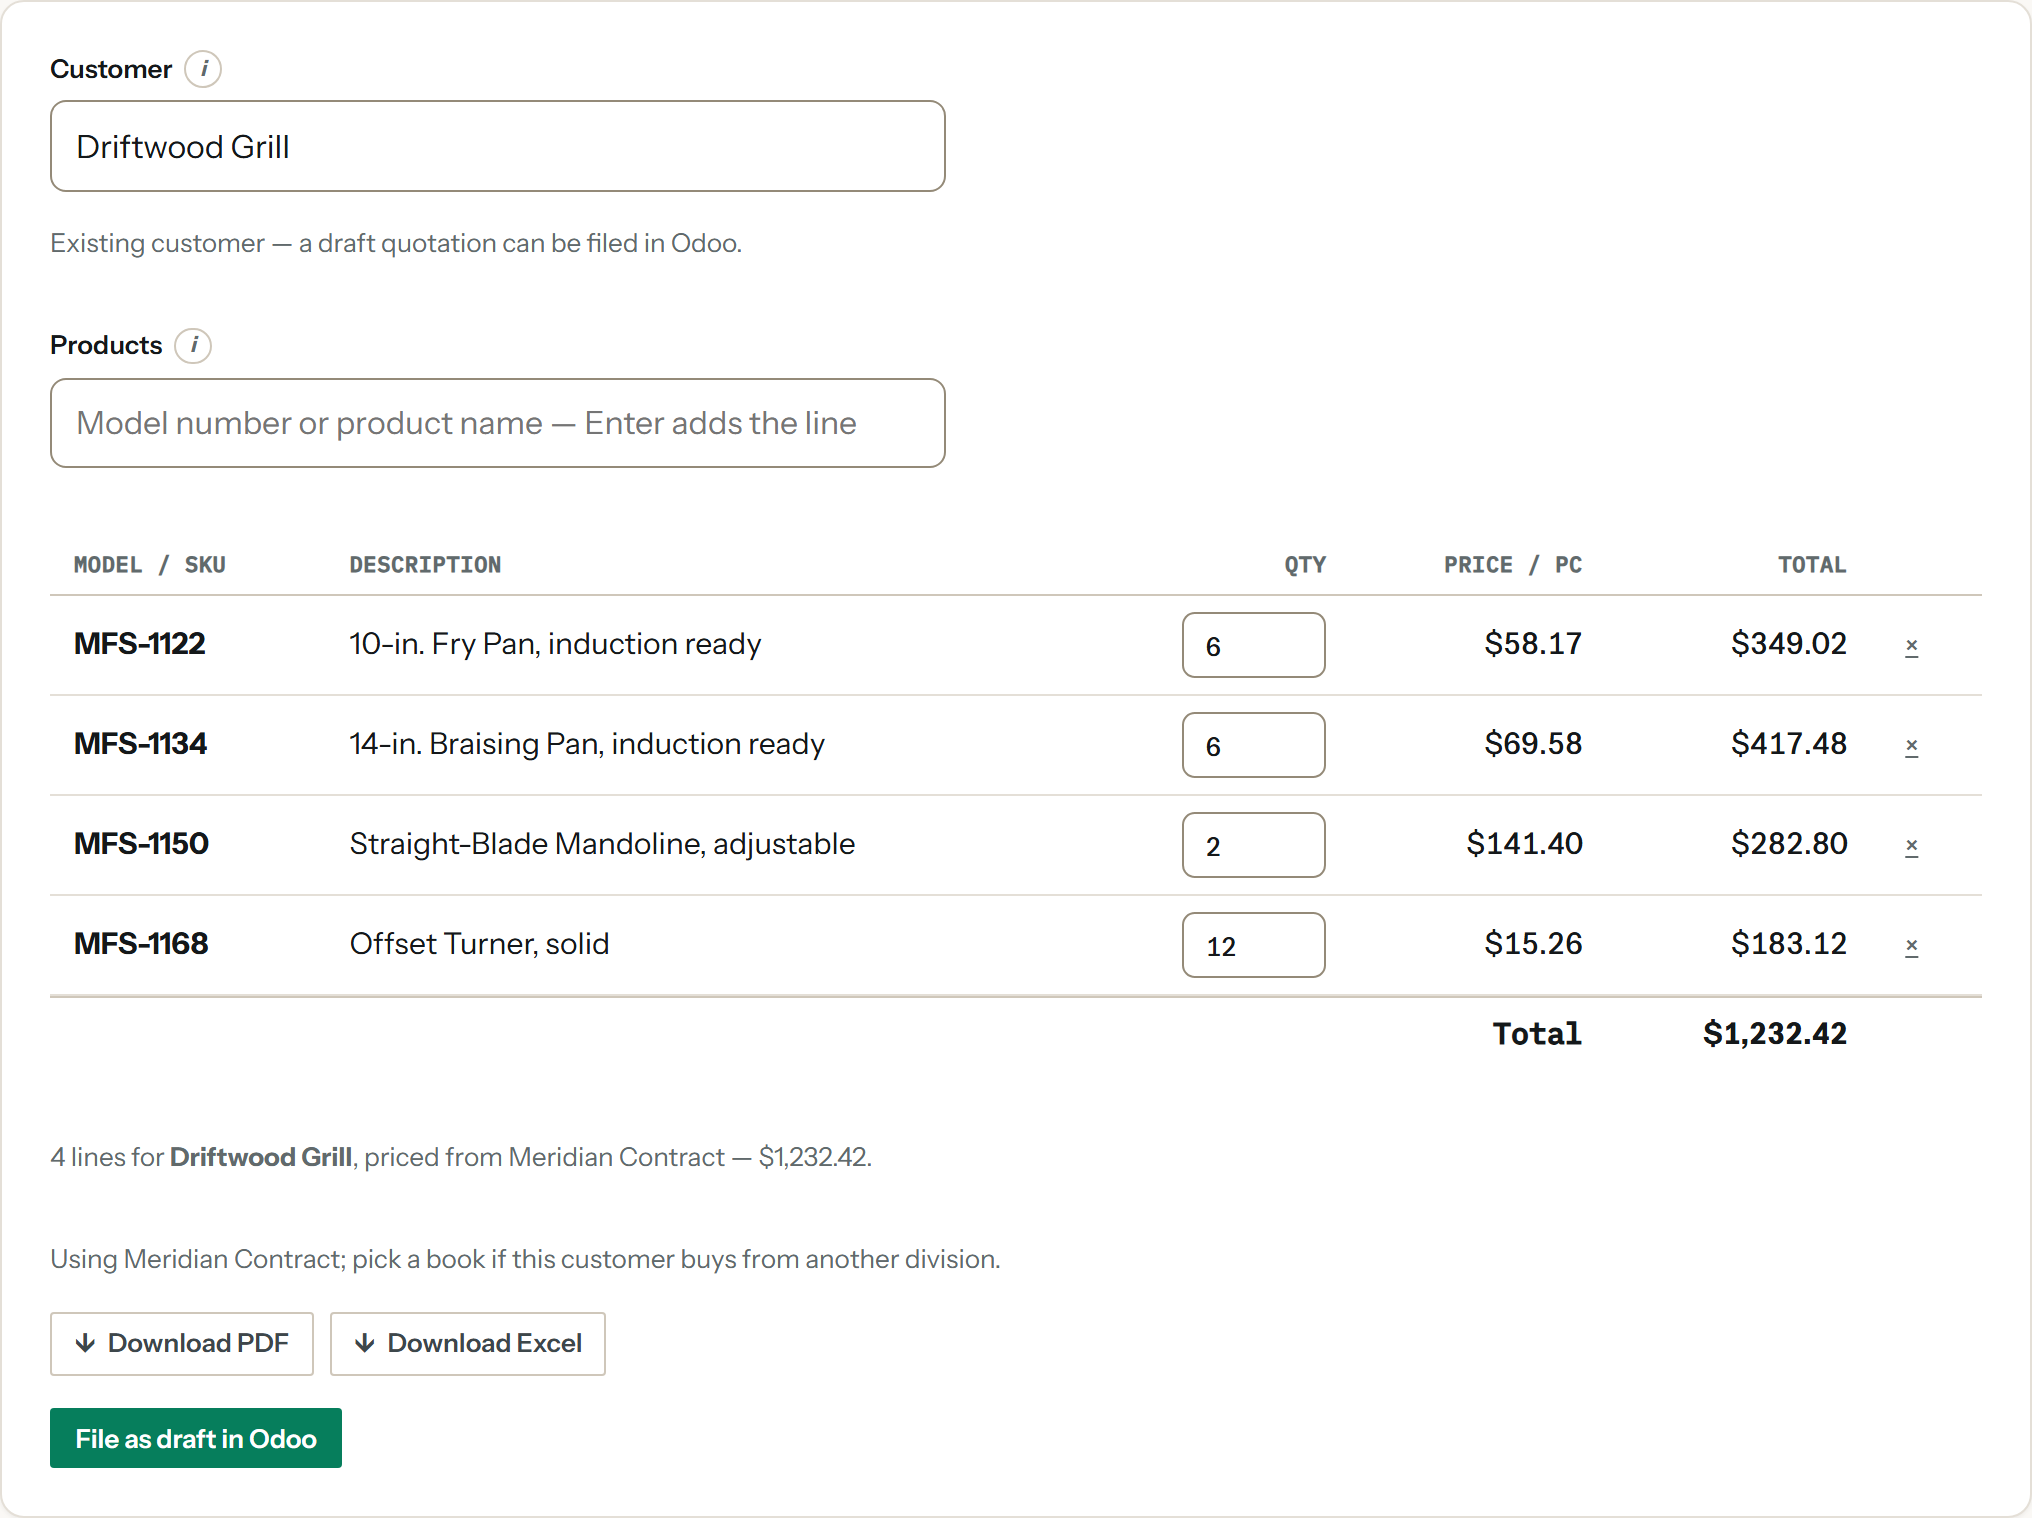Click the DESCRIPTION column header
Image resolution: width=2032 pixels, height=1518 pixels.
coord(425,565)
